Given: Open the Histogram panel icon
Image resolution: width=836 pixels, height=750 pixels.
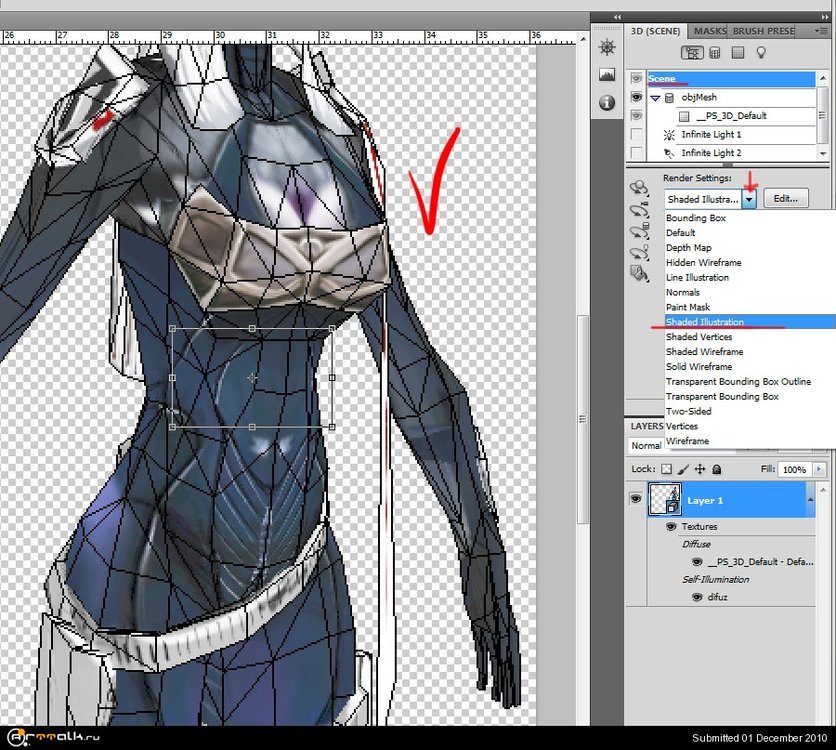Looking at the screenshot, I should coord(607,75).
